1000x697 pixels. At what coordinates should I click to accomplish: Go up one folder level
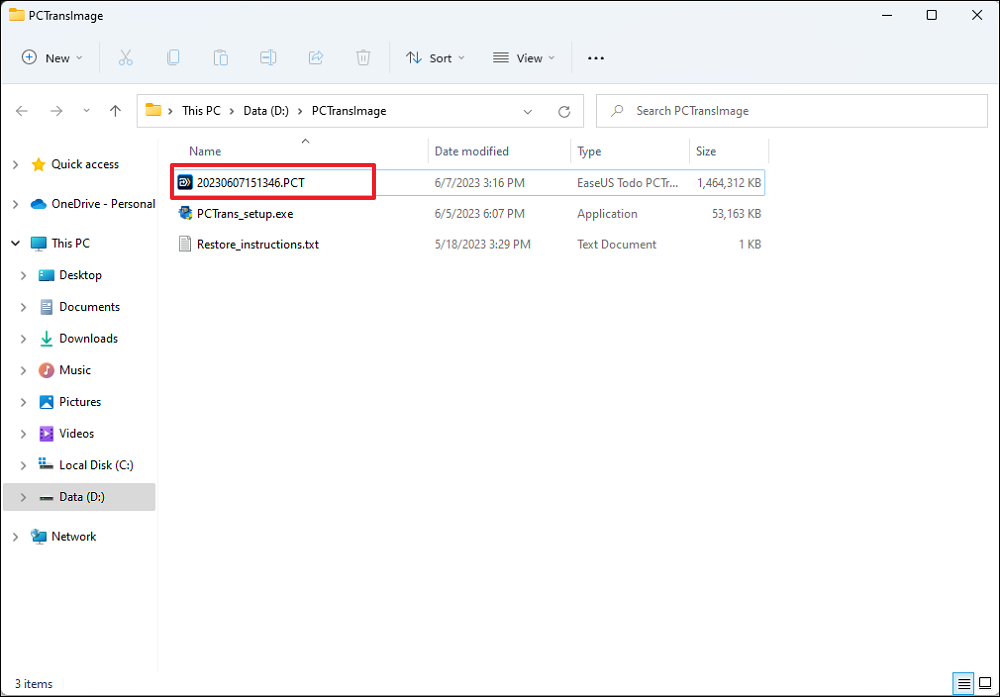pyautogui.click(x=115, y=111)
